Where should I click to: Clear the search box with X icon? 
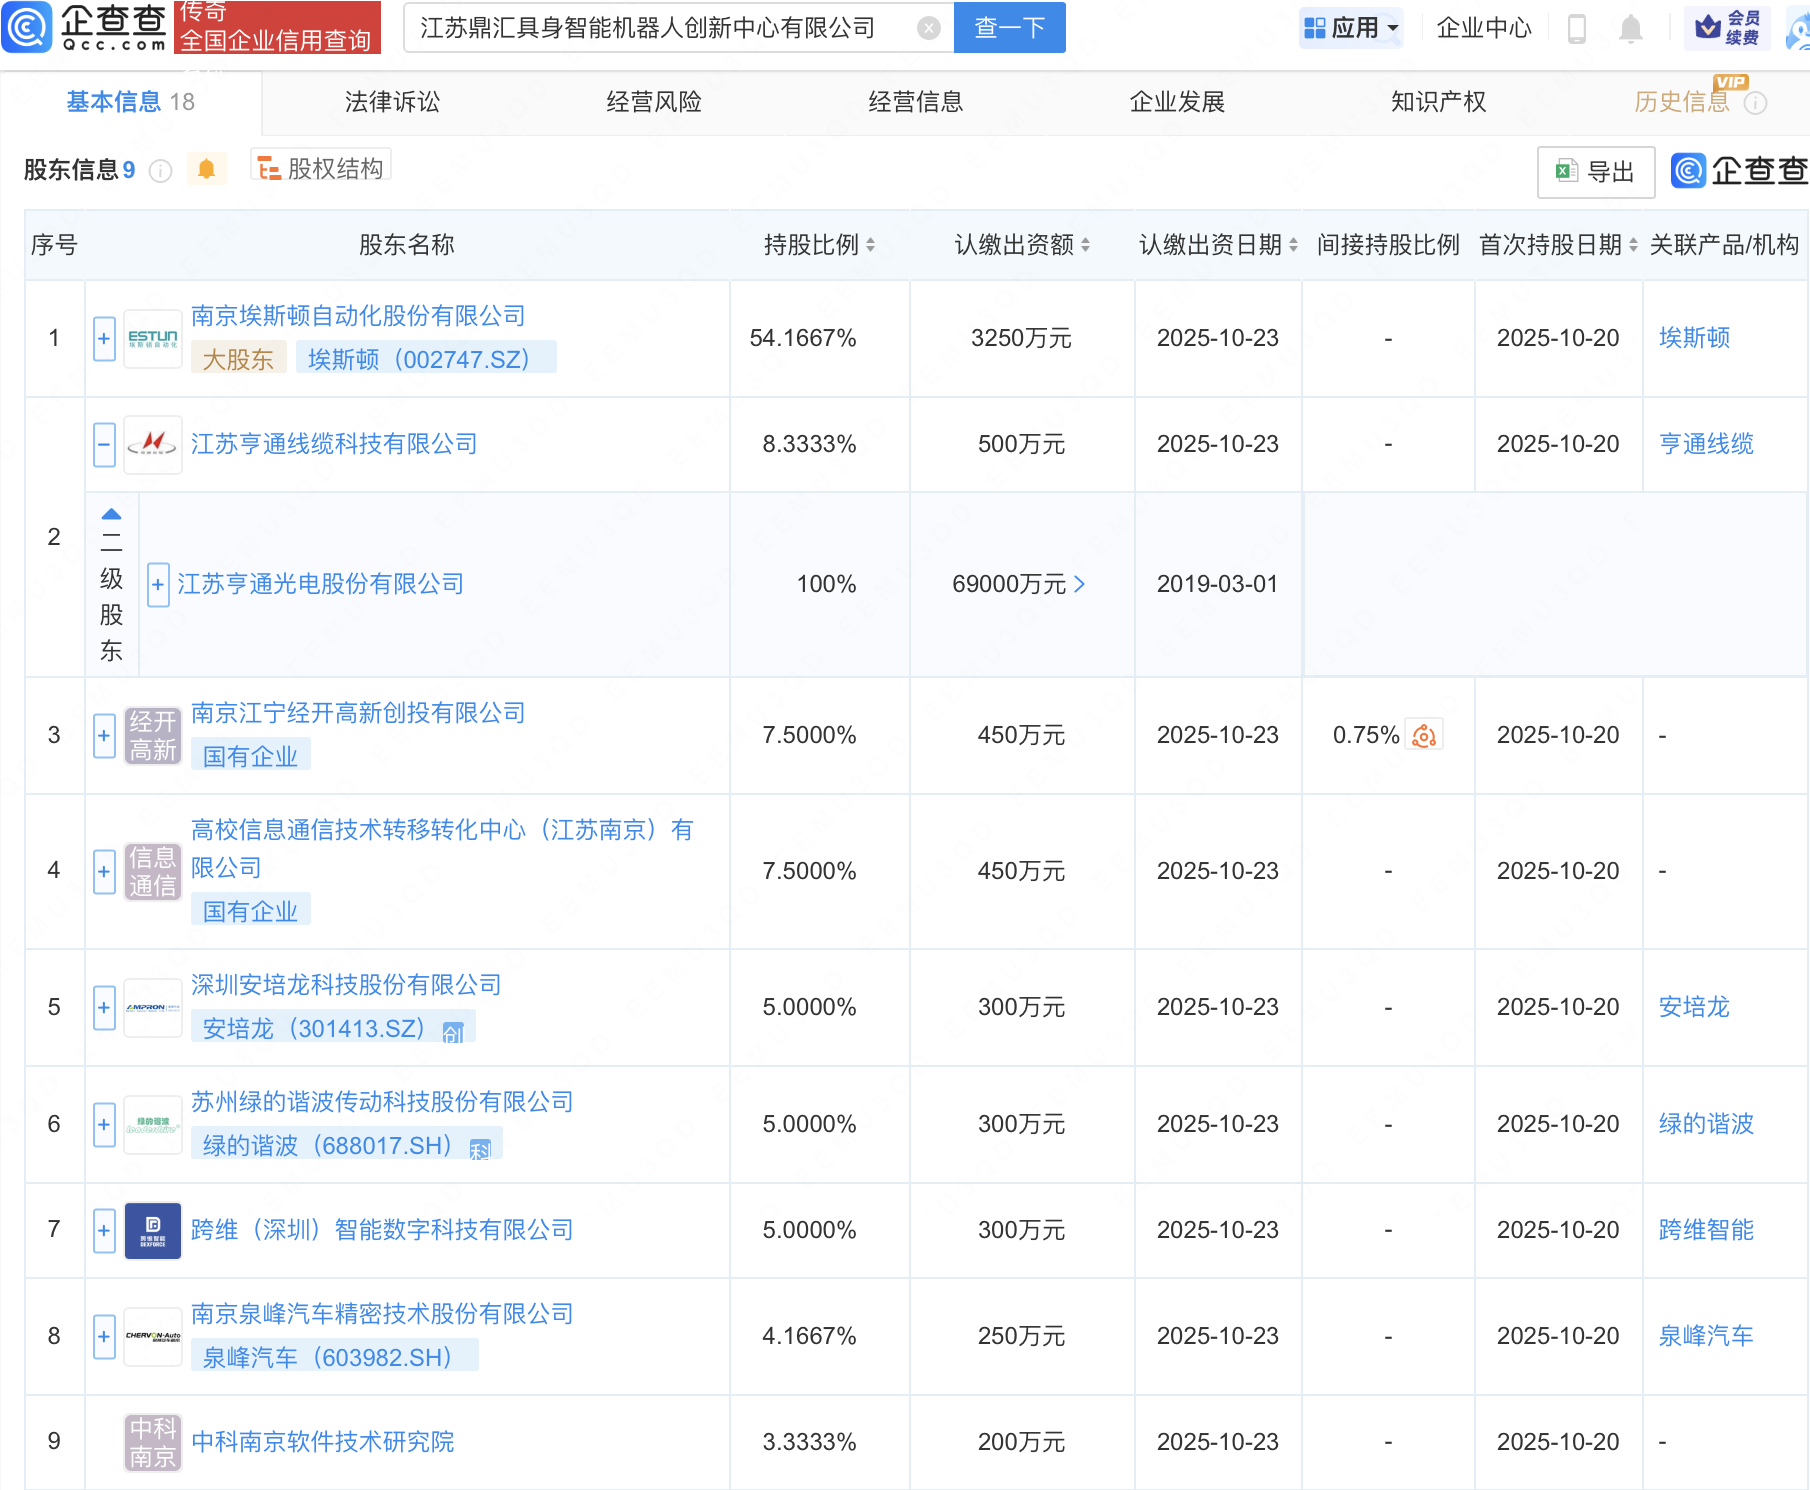pyautogui.click(x=928, y=28)
